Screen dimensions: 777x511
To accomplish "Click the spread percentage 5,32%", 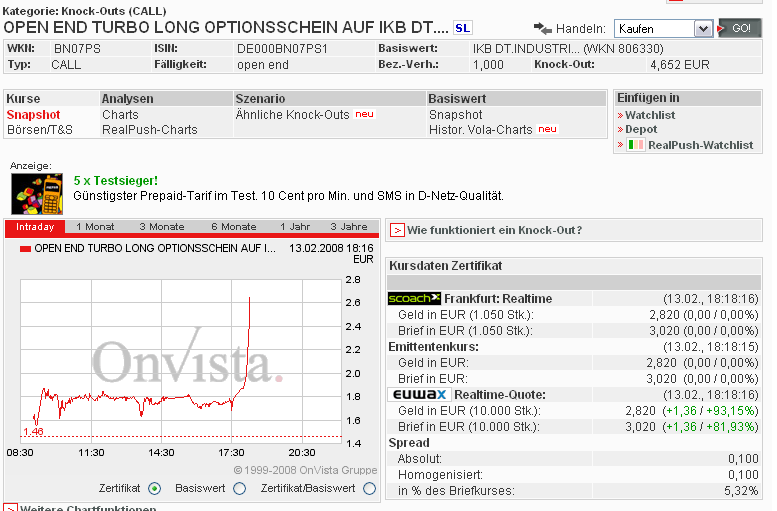I will pyautogui.click(x=741, y=491).
